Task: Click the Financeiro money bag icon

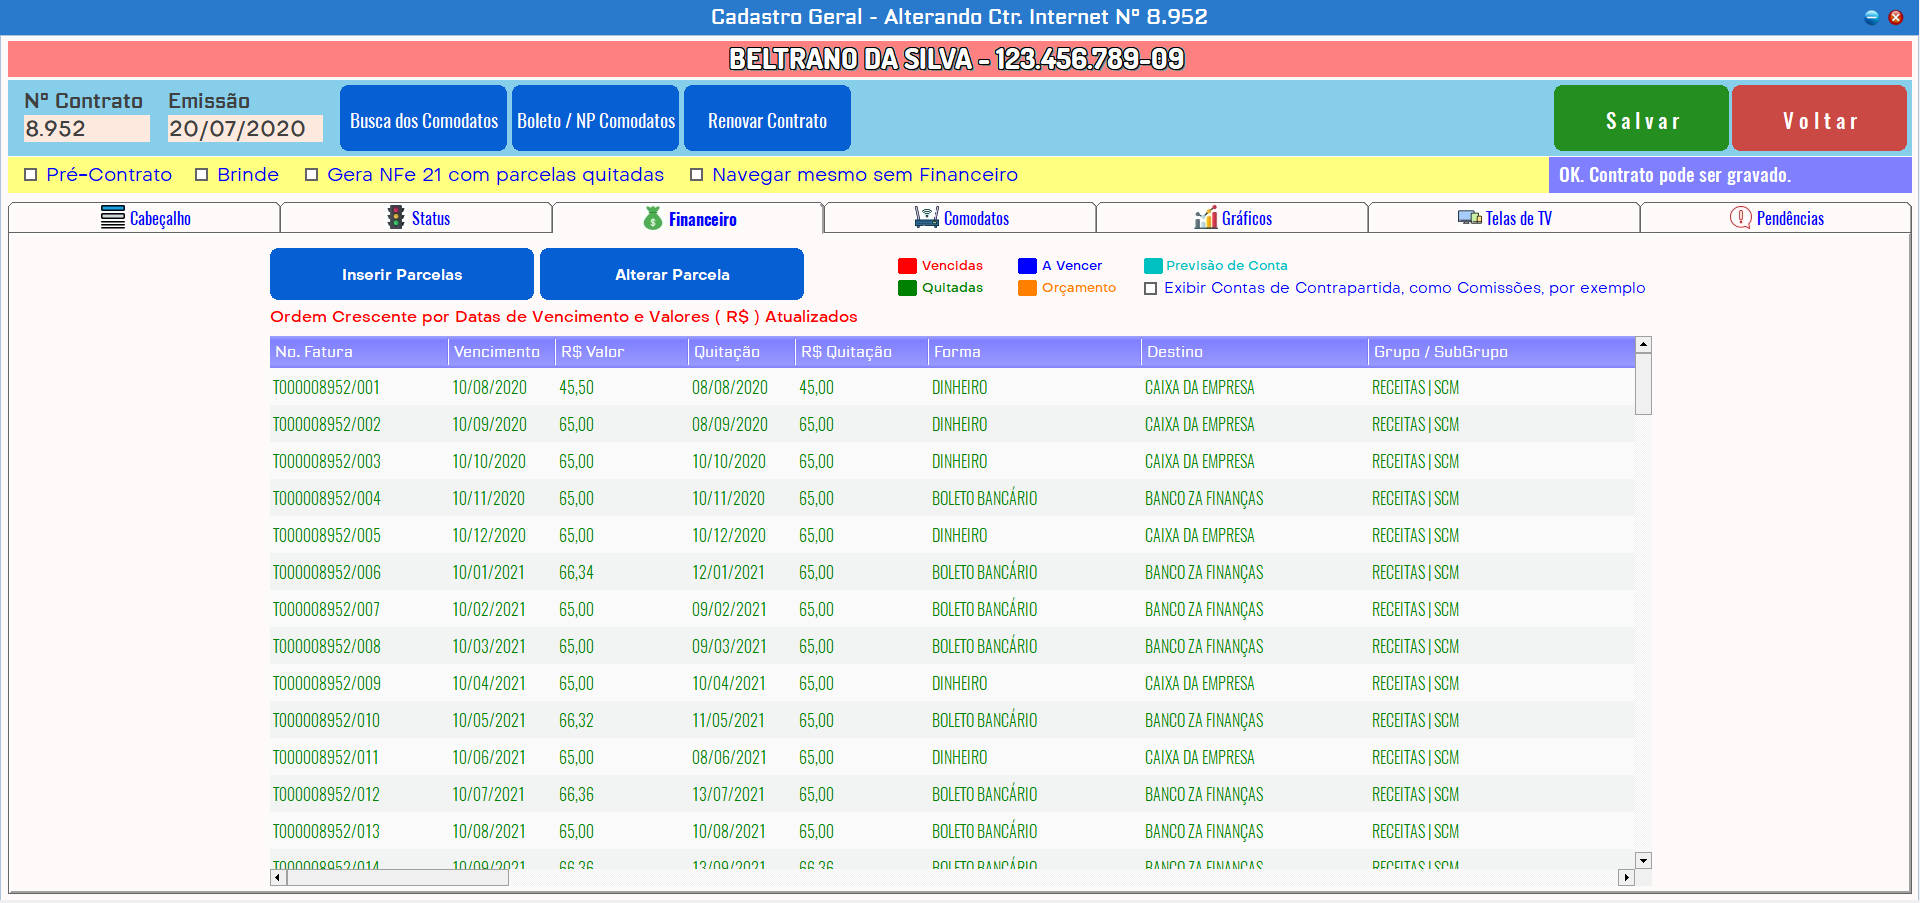Action: (653, 218)
